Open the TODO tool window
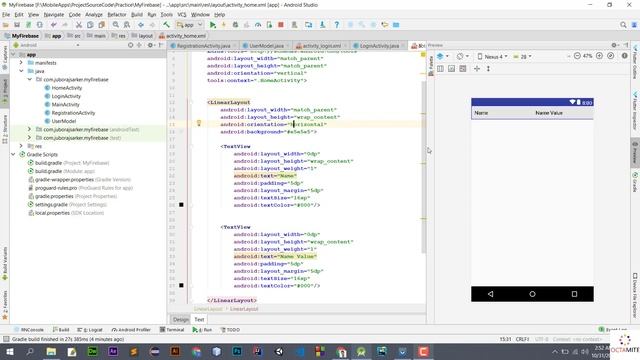640x360 pixels. point(231,330)
